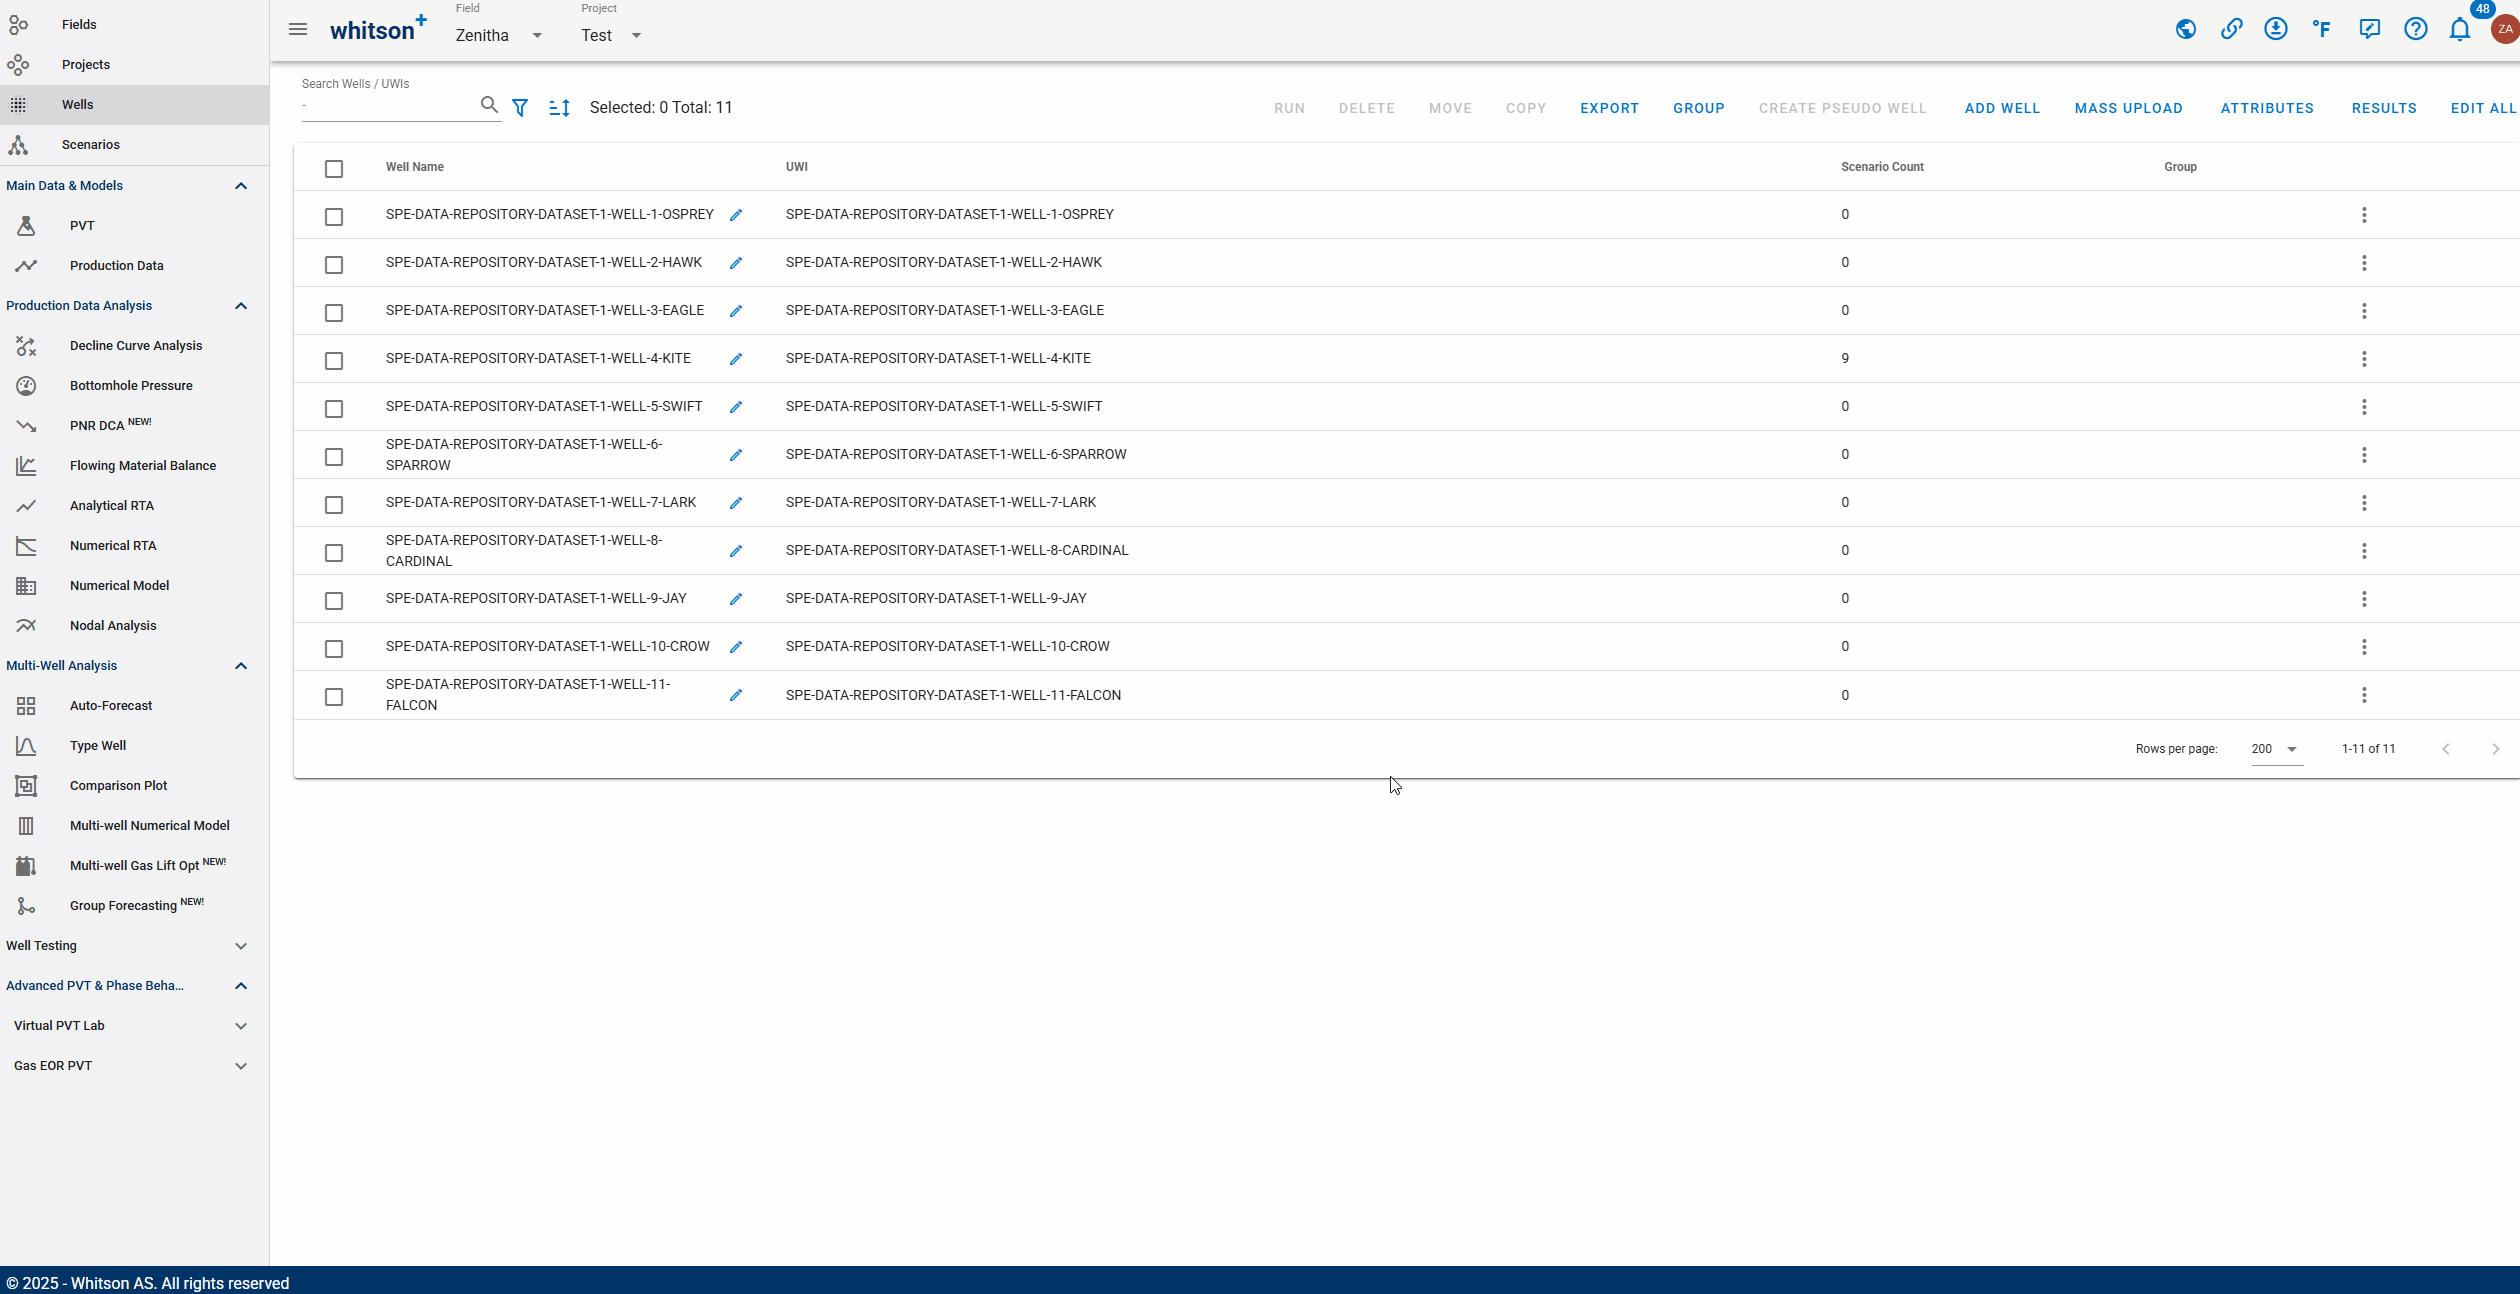Click the notifications bell icon
2520x1294 pixels.
[2459, 30]
